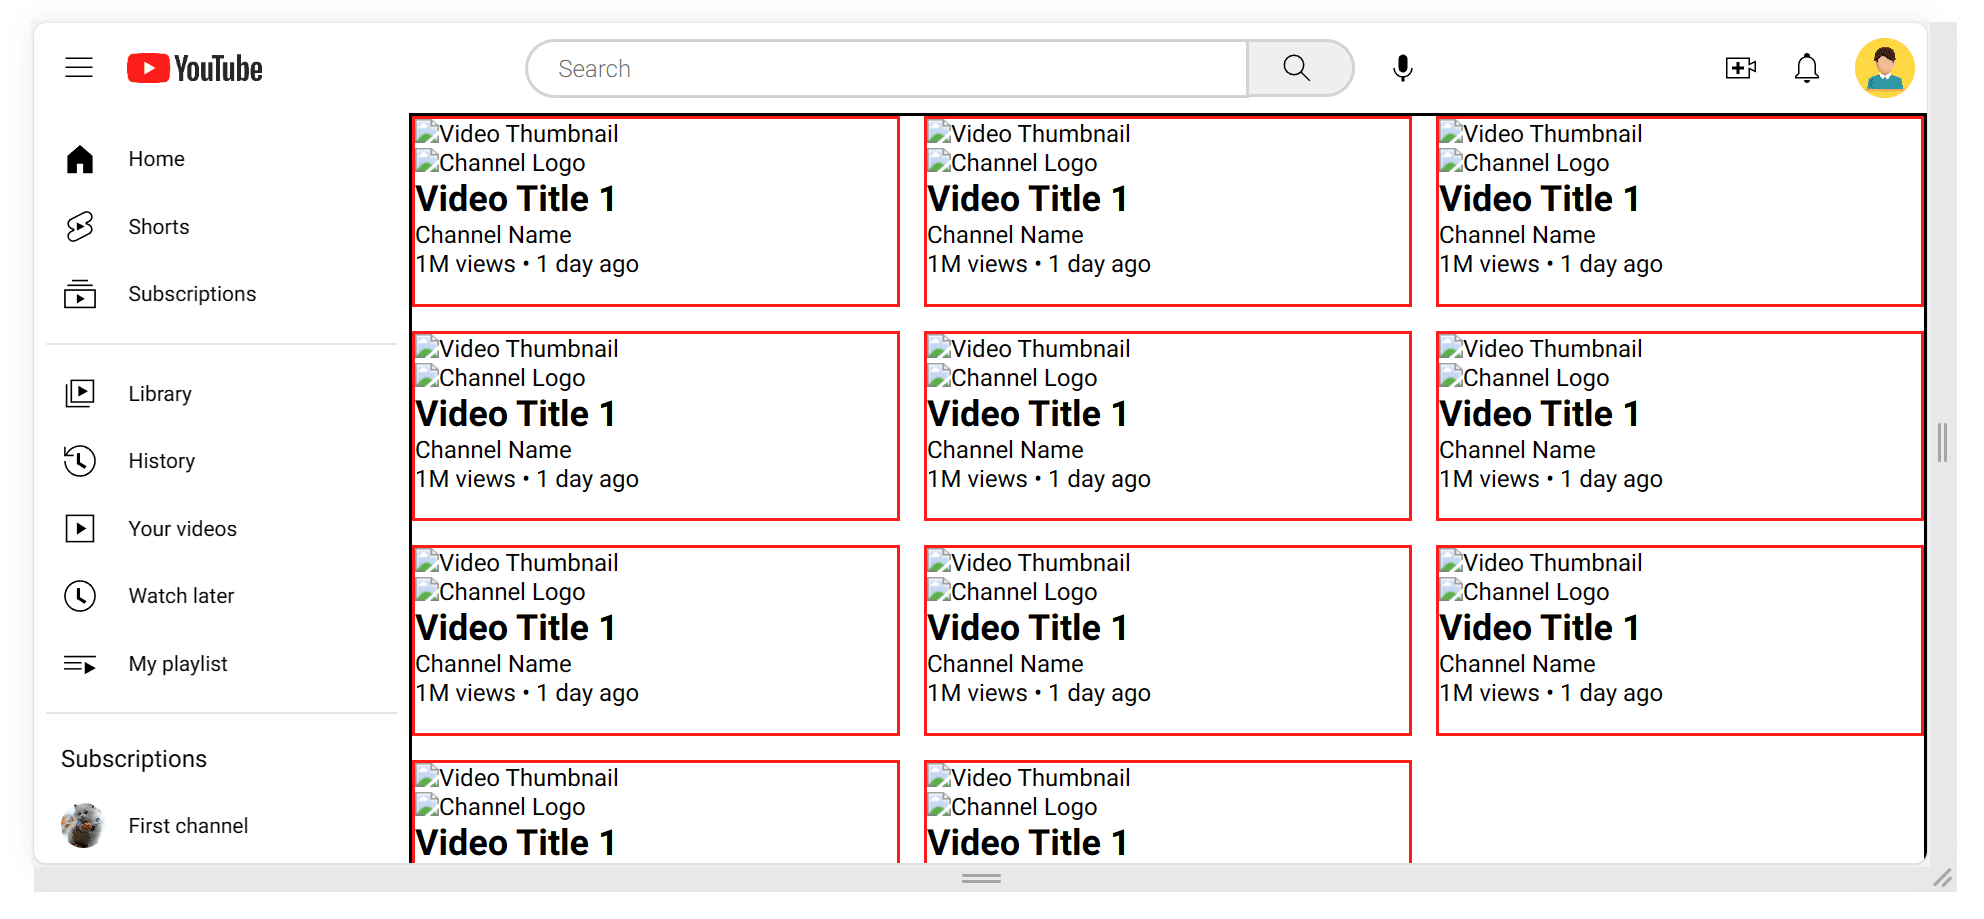The image size is (1984, 919).
Task: Open the First channel subscription
Action: pos(188,826)
